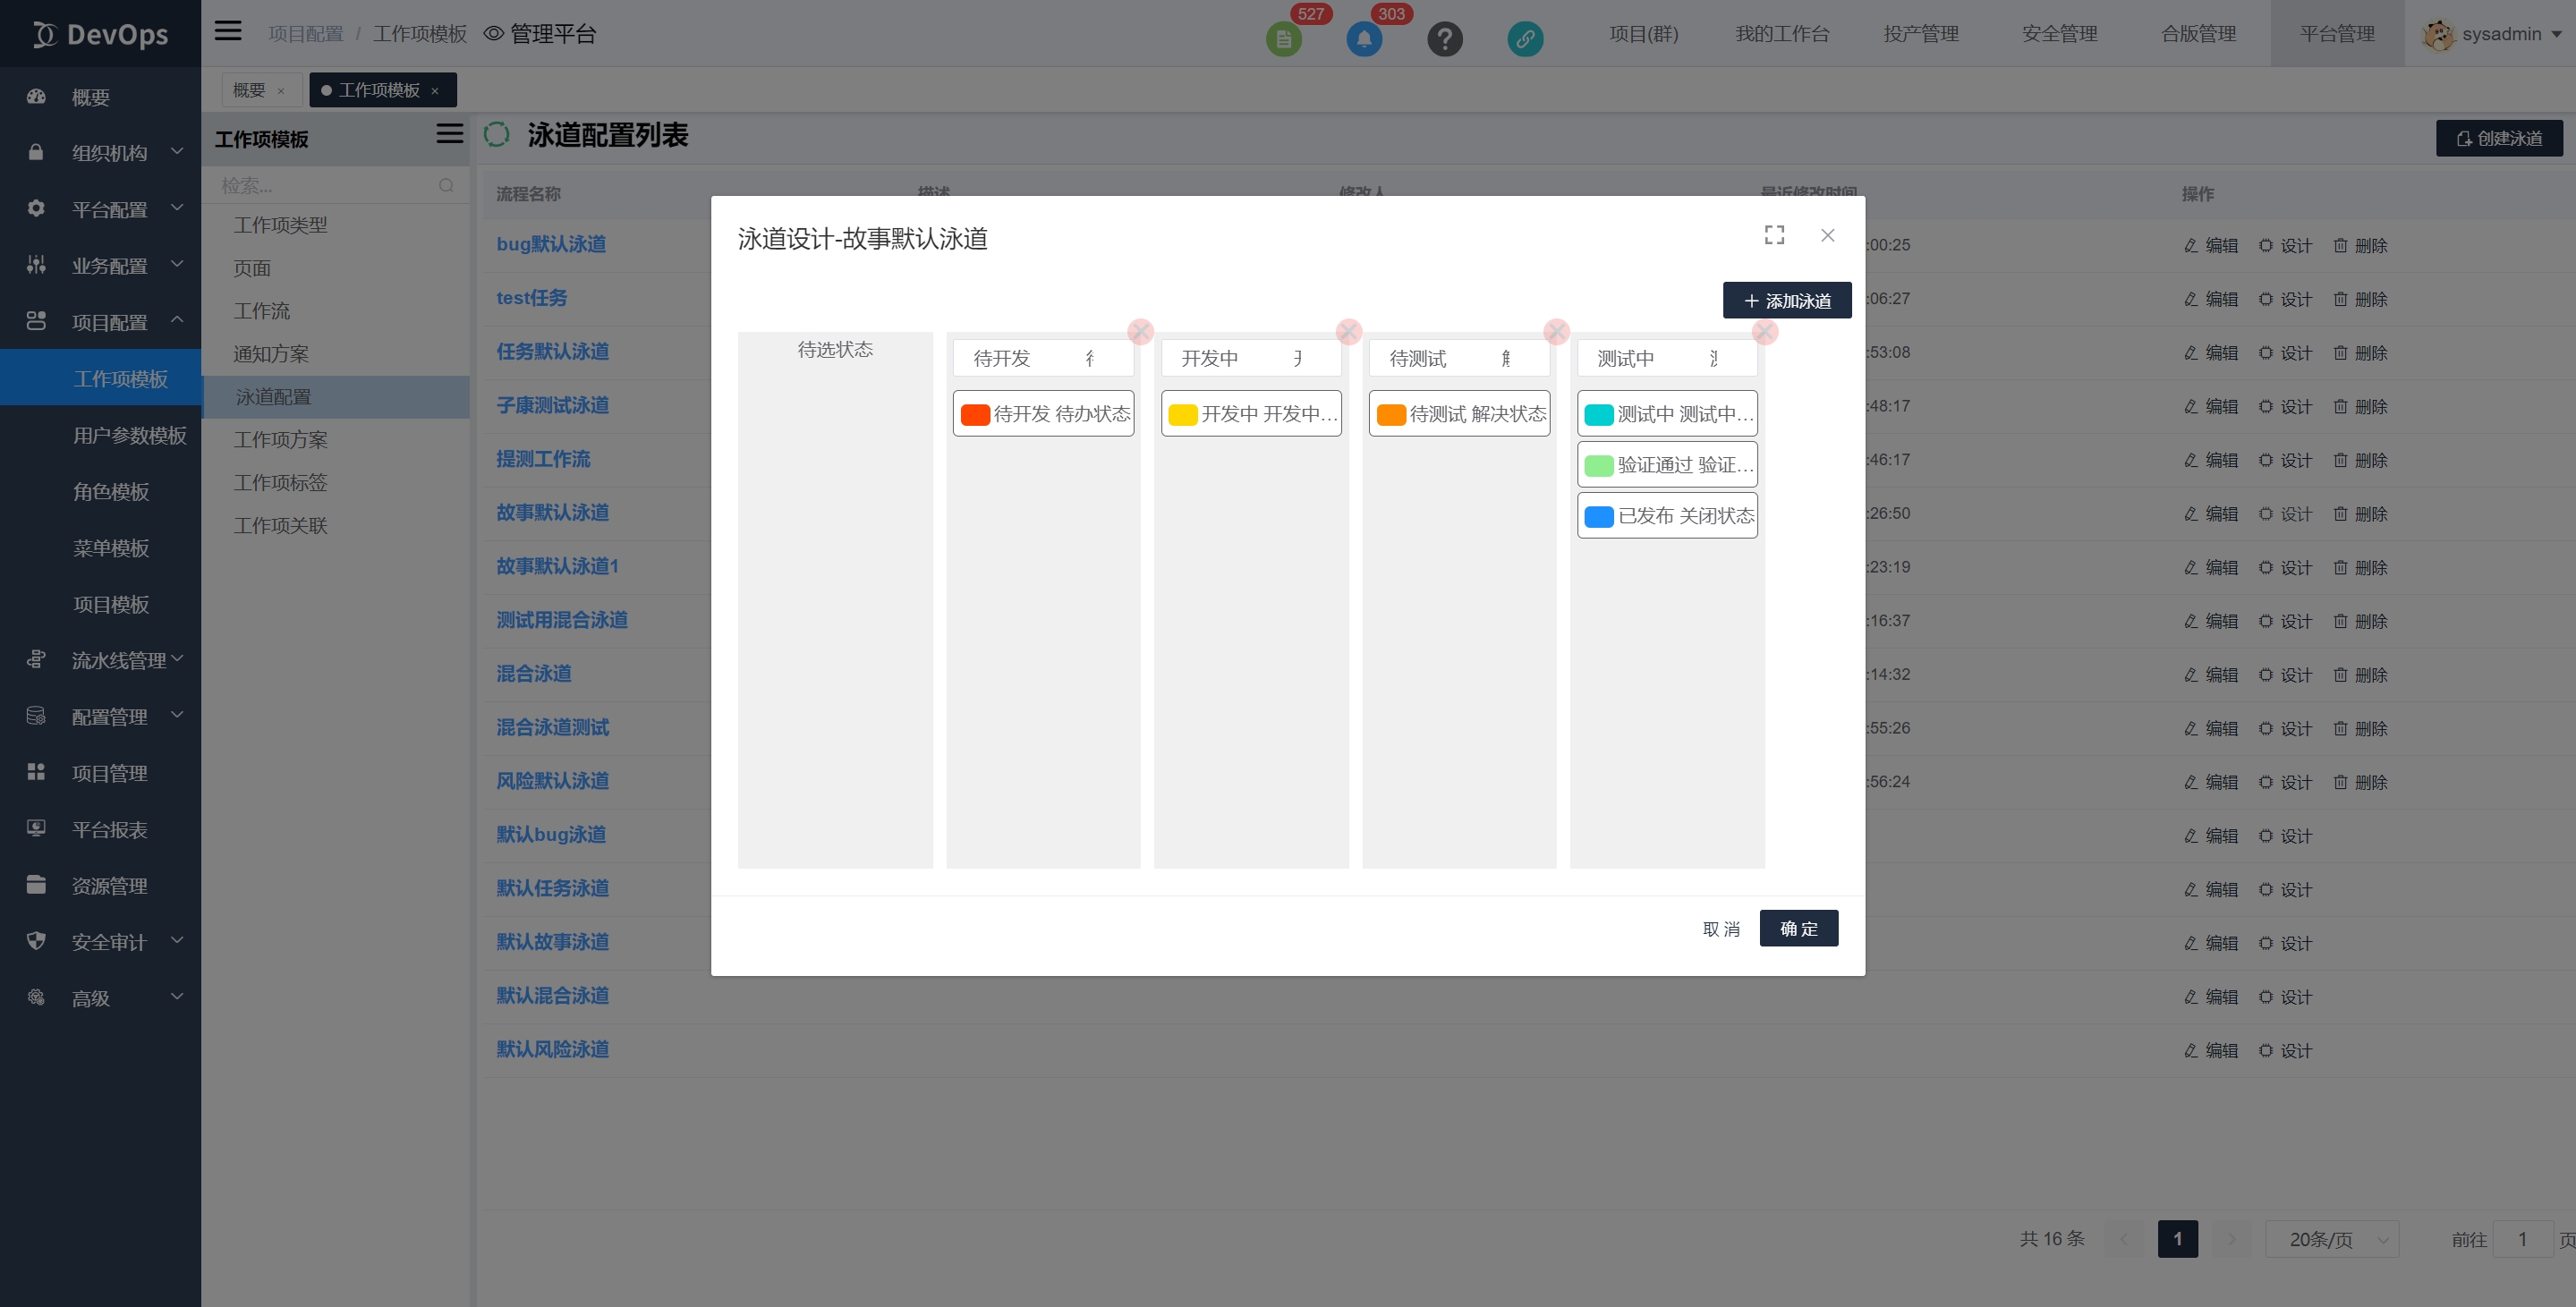Toggle the hamburger menu beside DevOps logo
Viewport: 2576px width, 1307px height.
tap(228, 31)
